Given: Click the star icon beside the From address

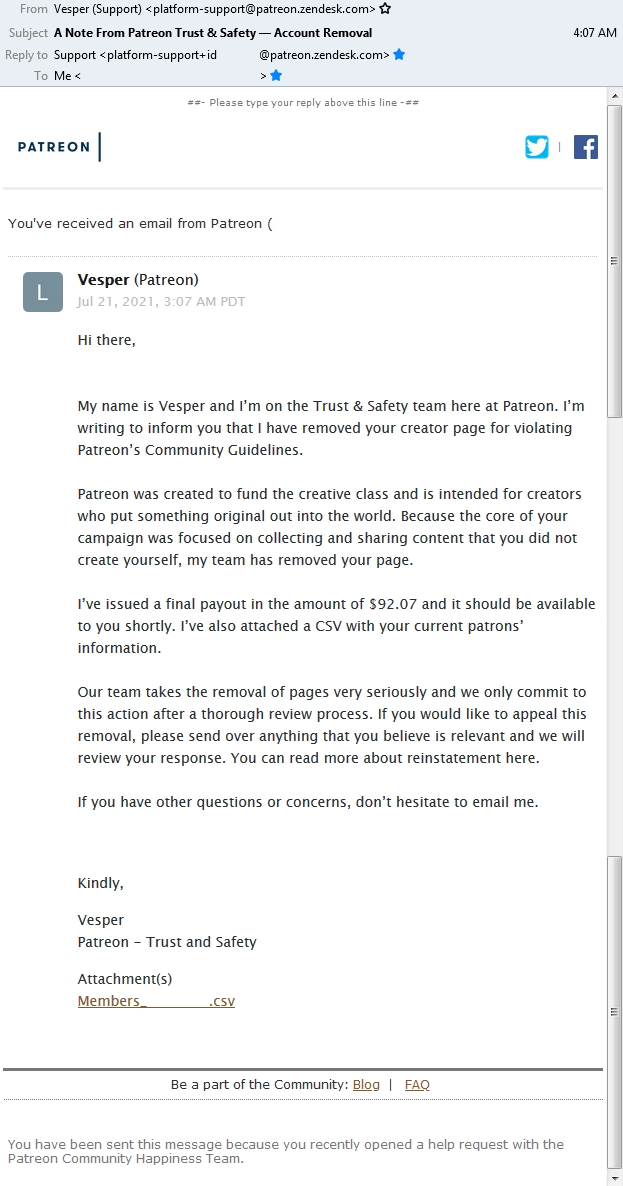Looking at the screenshot, I should (x=386, y=9).
